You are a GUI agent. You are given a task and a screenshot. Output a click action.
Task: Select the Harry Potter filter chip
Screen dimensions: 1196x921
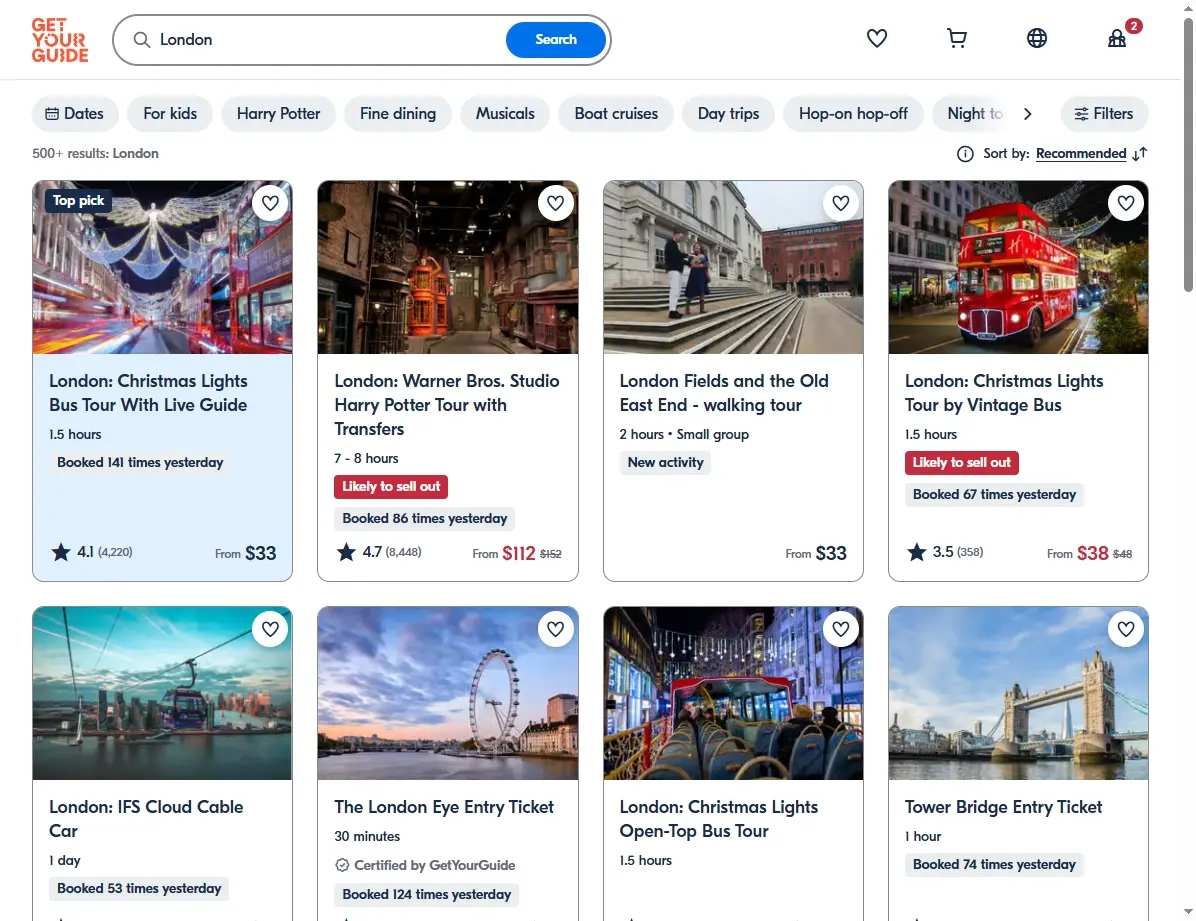278,114
